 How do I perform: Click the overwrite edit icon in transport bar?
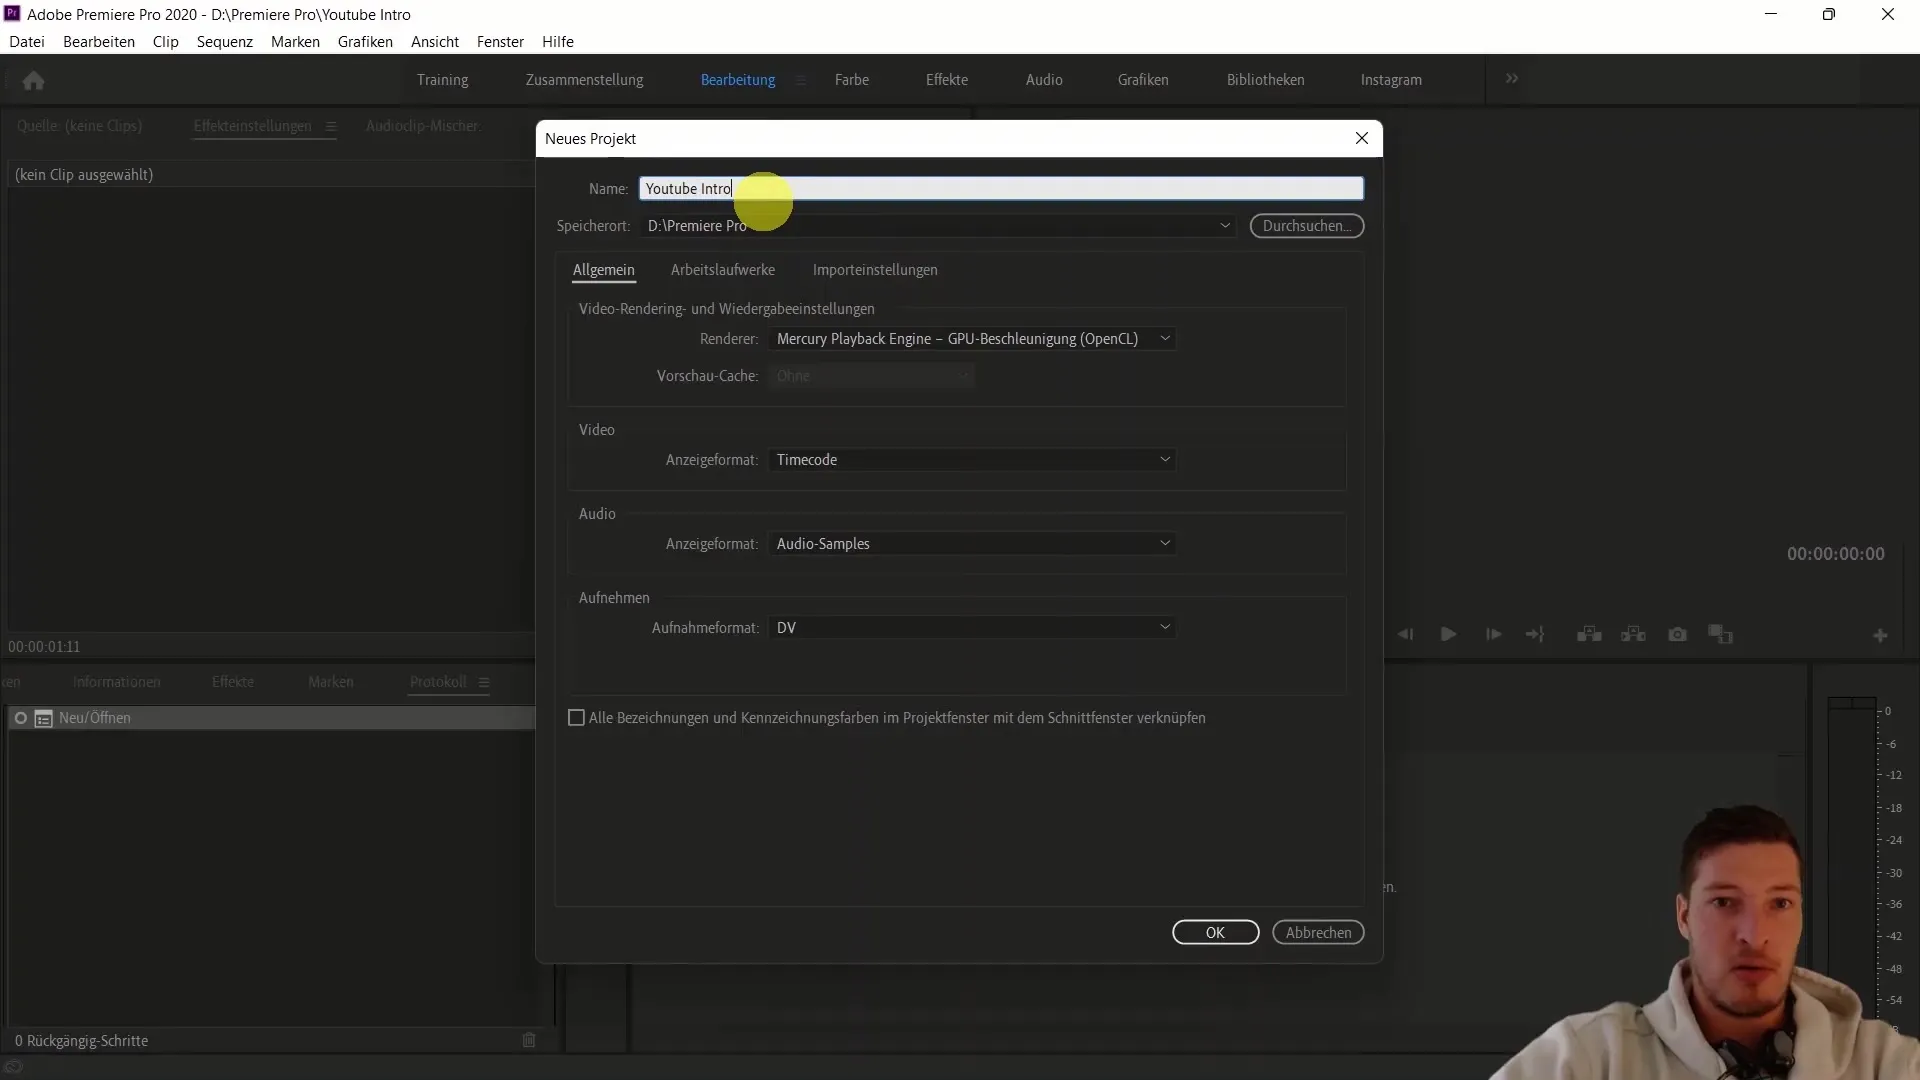point(1635,634)
